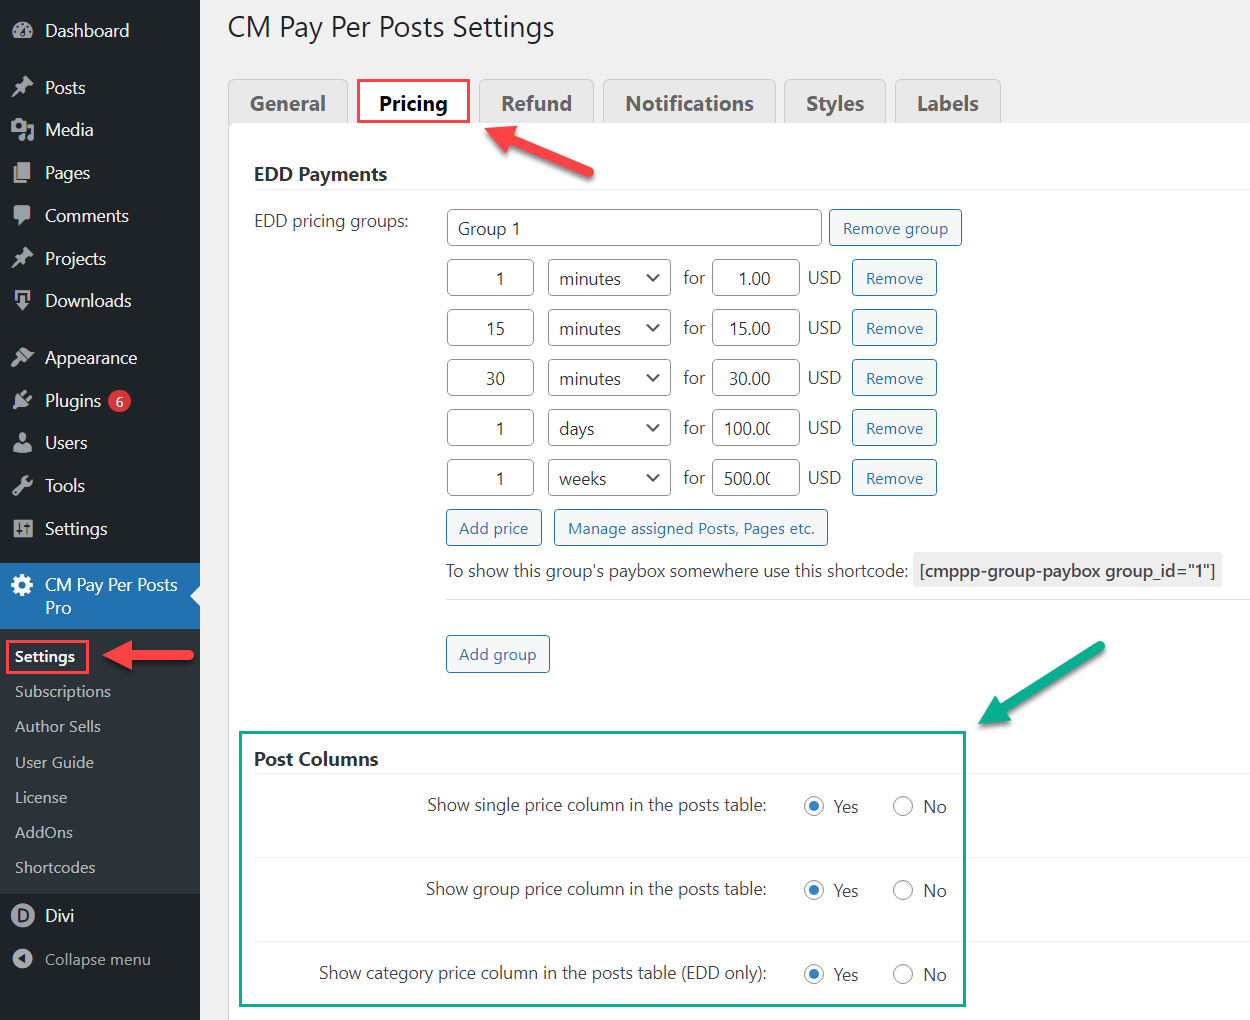Remove the 30.00 USD price row
The width and height of the screenshot is (1250, 1020).
click(894, 378)
